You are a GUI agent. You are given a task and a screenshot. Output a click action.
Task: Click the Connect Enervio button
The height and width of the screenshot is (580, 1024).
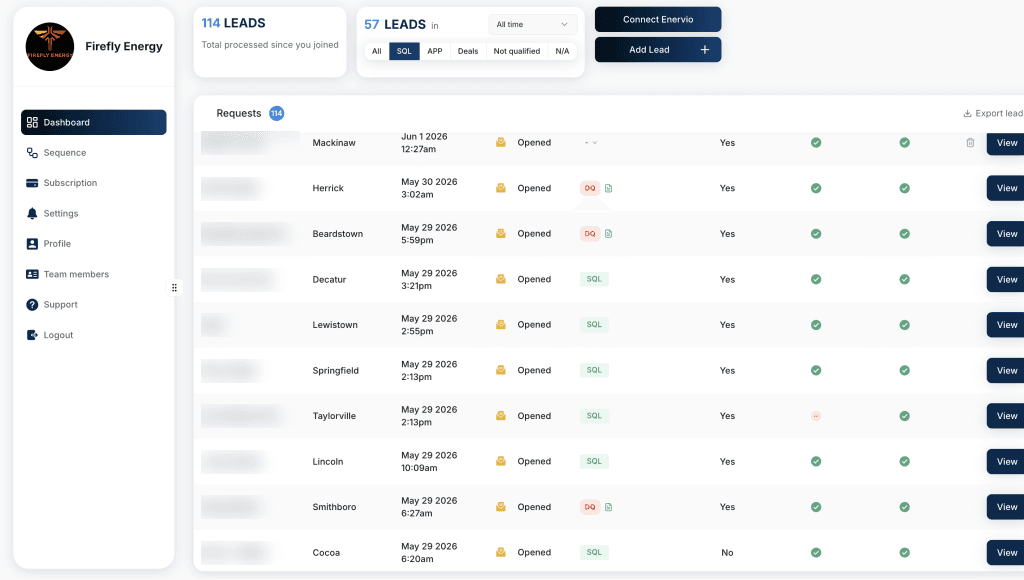click(658, 20)
